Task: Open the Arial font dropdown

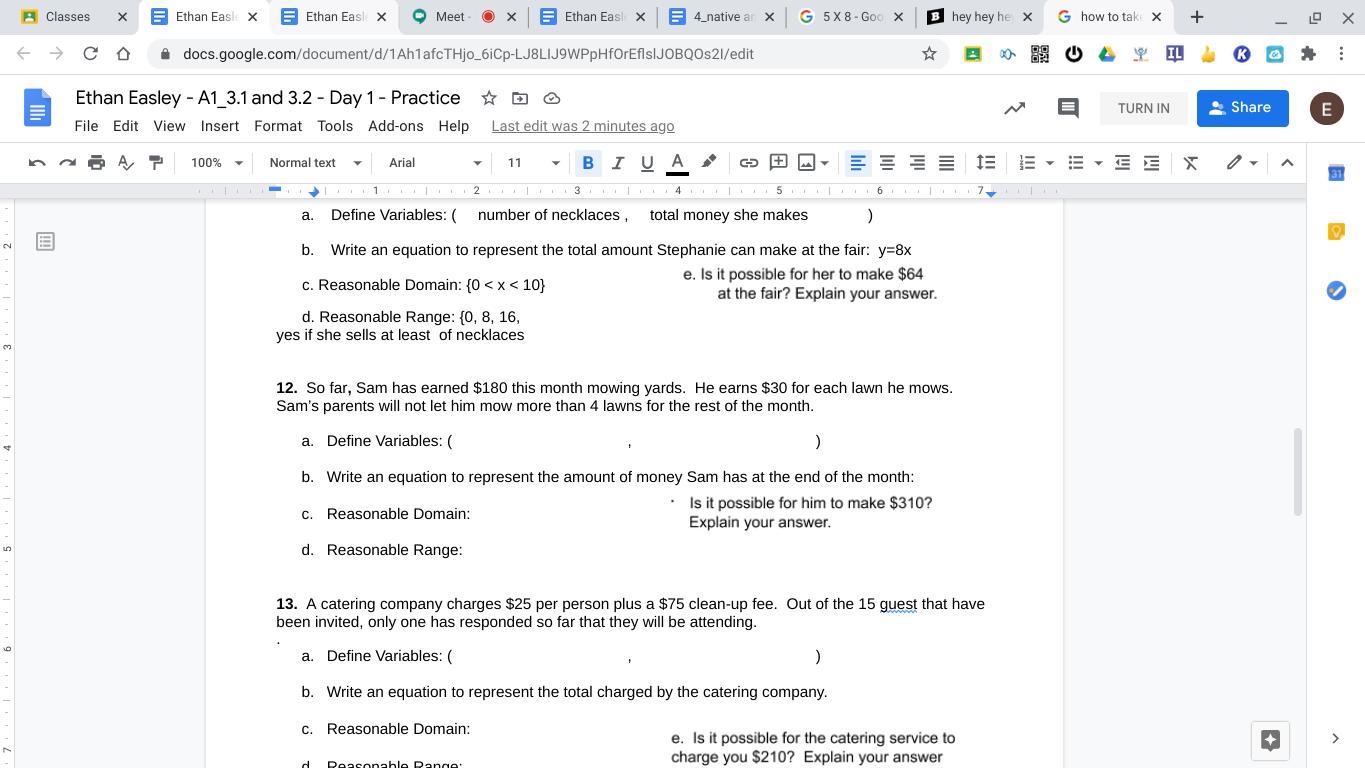Action: coord(434,163)
